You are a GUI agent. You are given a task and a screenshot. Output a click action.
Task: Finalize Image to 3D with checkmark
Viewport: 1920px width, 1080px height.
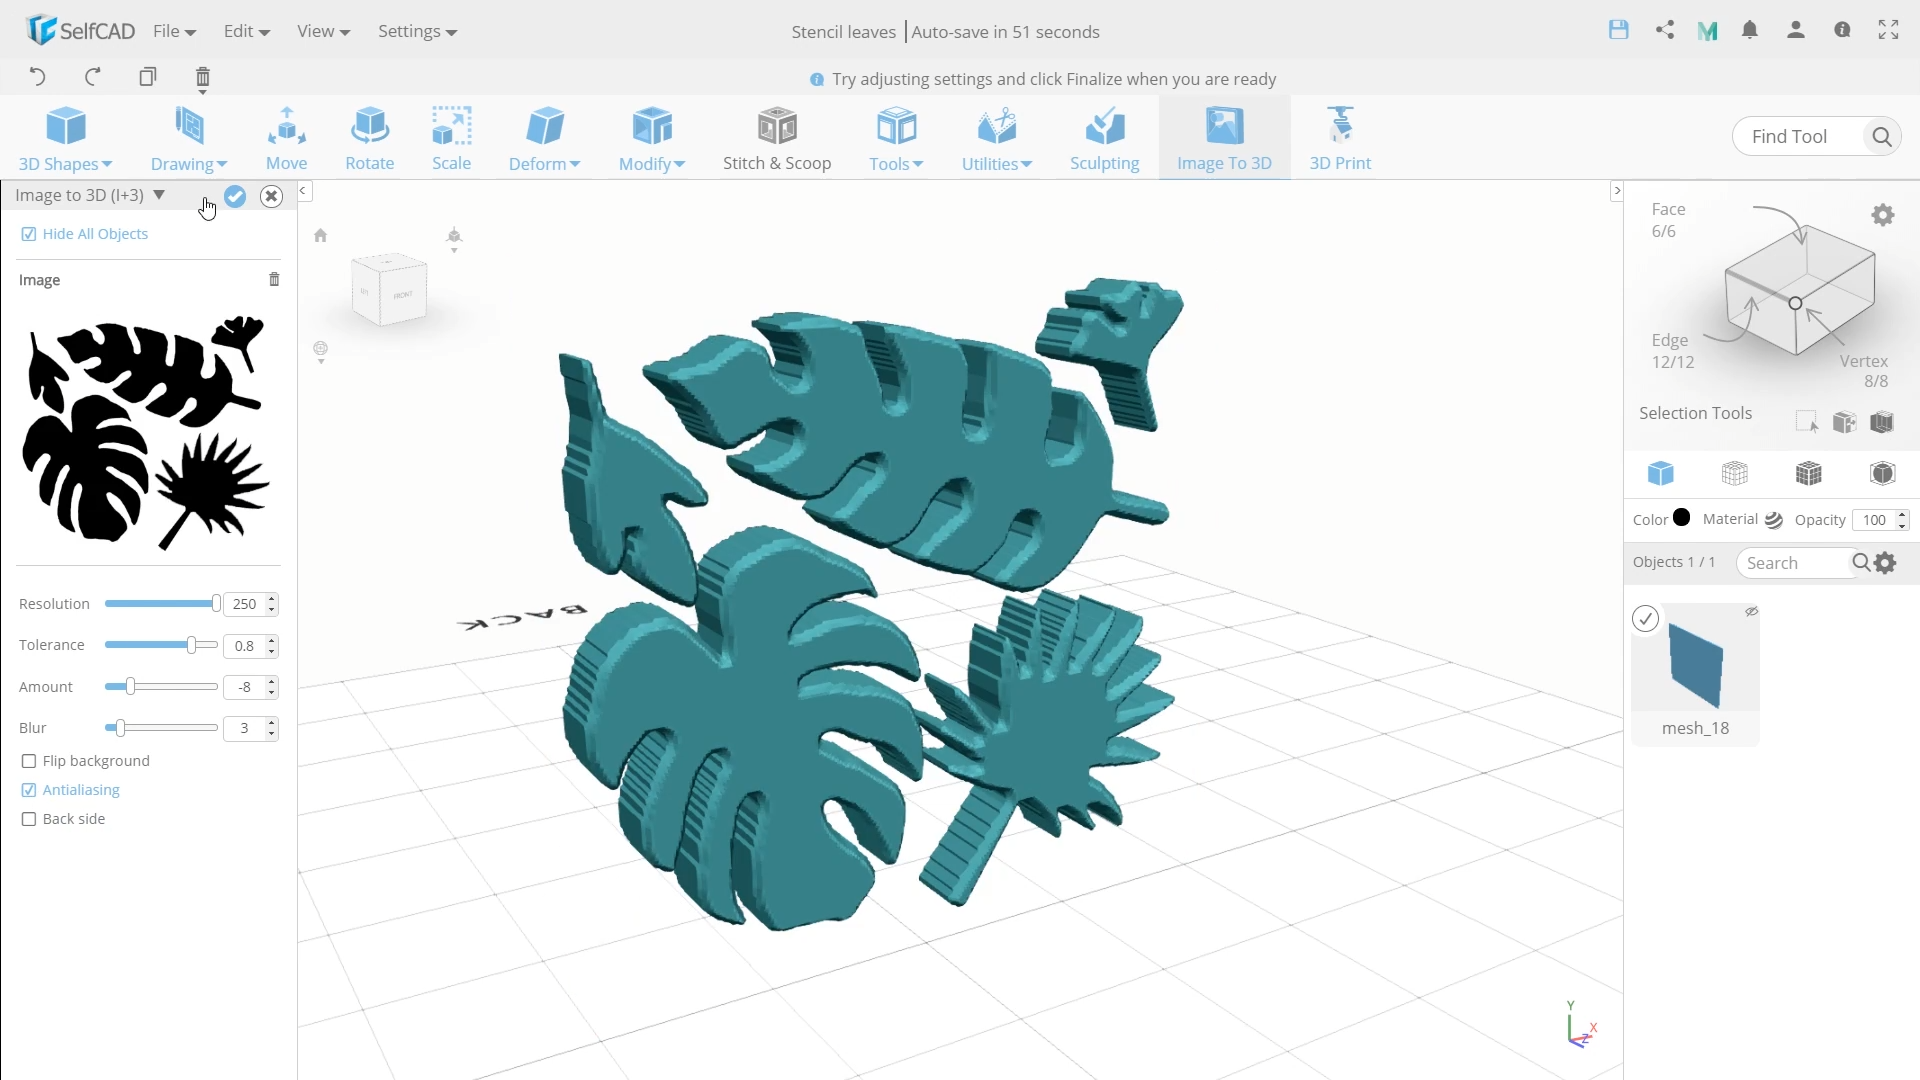coord(235,196)
